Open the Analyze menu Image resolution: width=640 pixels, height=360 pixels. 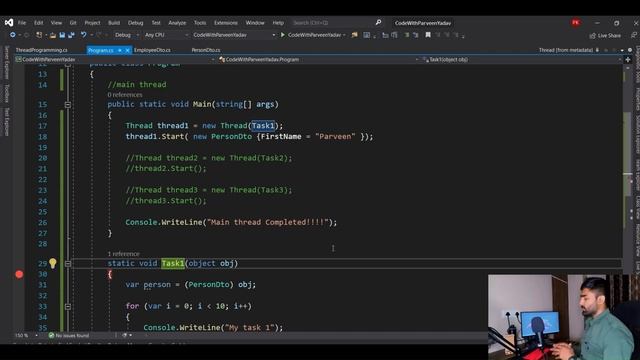click(177, 23)
